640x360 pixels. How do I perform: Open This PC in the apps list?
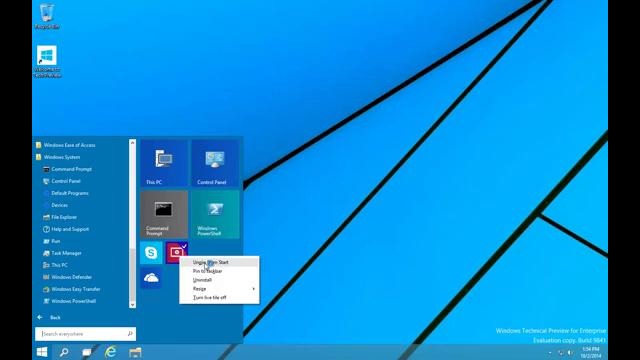tap(56, 265)
